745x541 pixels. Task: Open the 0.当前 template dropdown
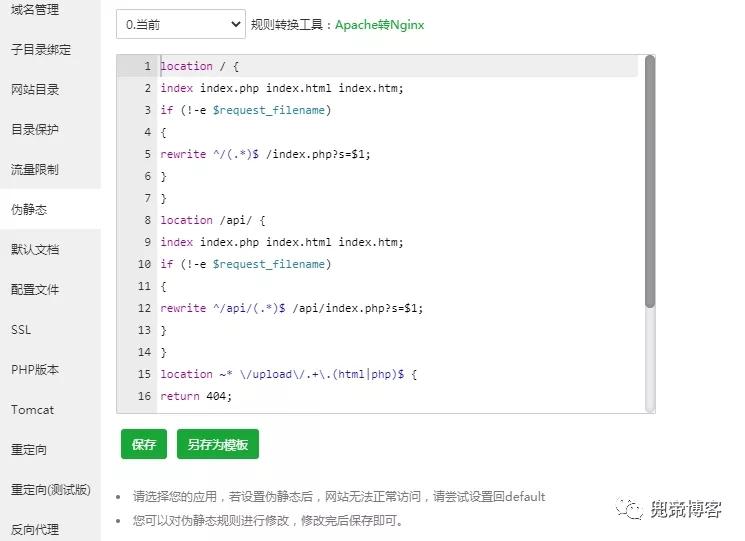[x=181, y=24]
